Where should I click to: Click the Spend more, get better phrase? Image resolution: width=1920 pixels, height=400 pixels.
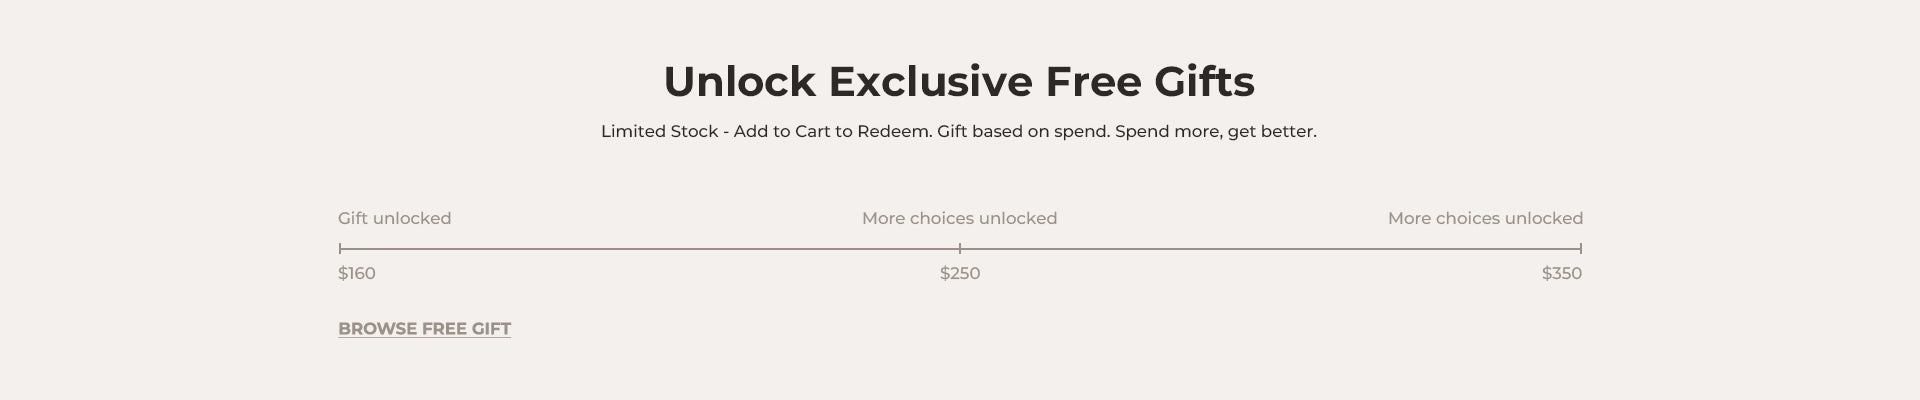[1215, 131]
